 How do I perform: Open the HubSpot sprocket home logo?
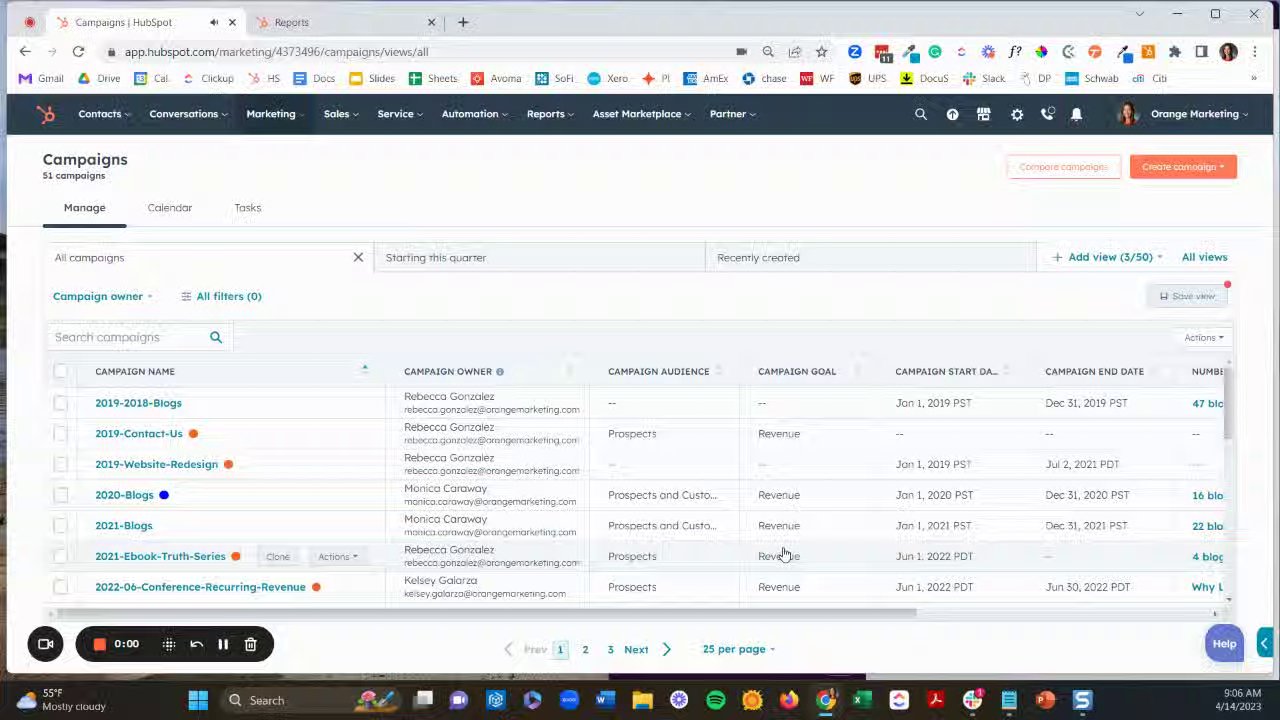[x=45, y=114]
